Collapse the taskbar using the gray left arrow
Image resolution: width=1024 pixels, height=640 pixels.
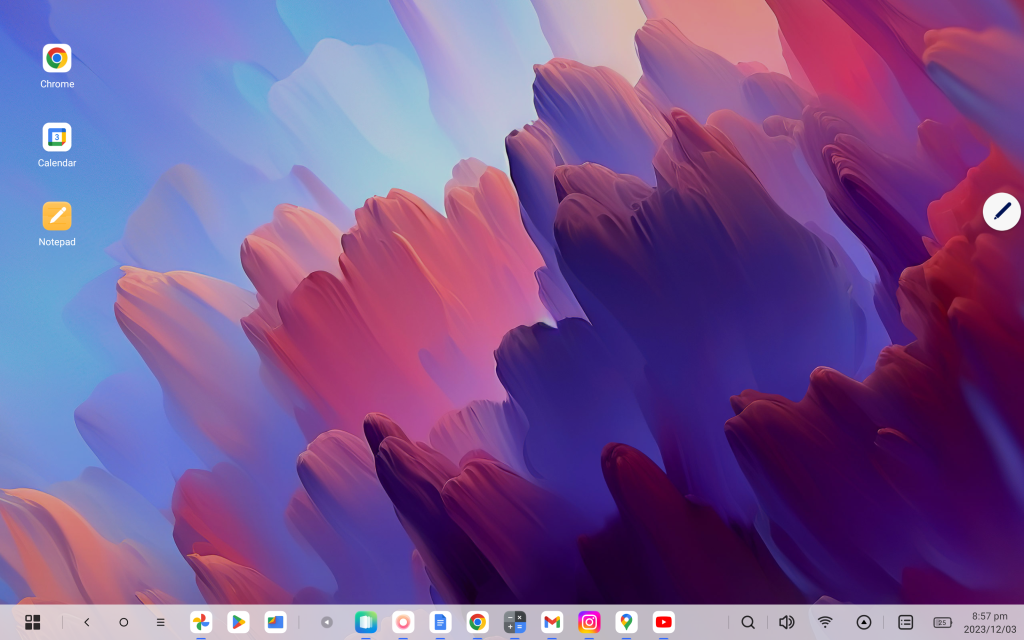coord(326,622)
